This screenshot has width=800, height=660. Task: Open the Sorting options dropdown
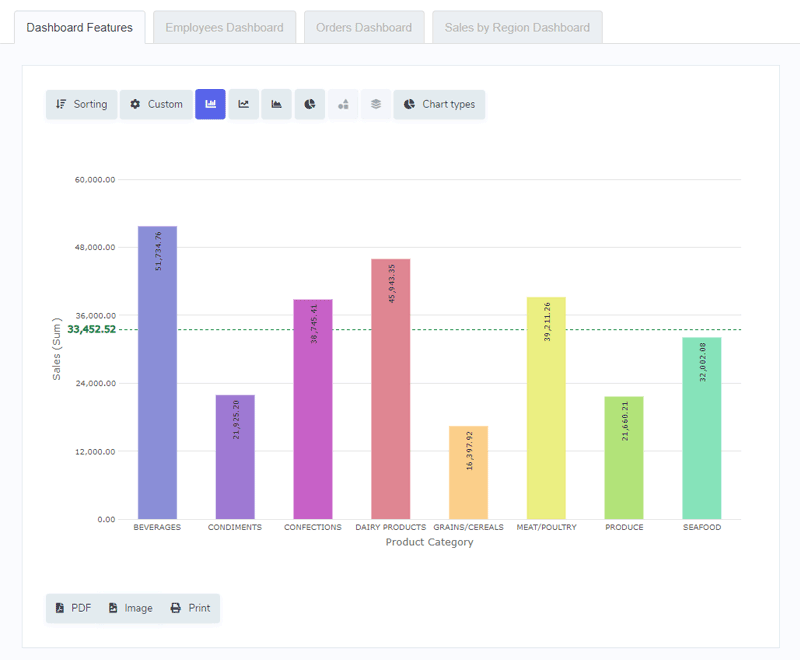tap(81, 104)
